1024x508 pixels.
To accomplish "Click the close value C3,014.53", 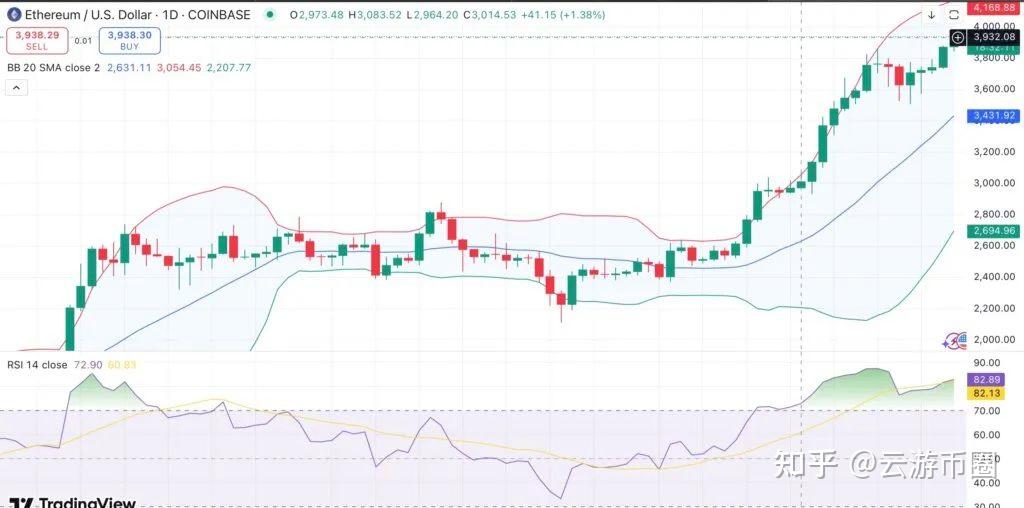I will pyautogui.click(x=488, y=14).
